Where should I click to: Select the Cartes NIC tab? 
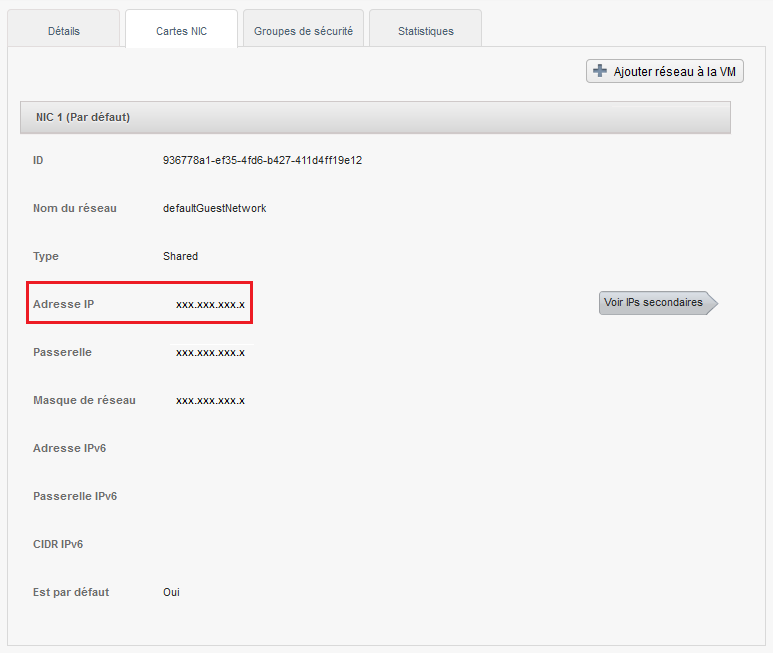[181, 31]
